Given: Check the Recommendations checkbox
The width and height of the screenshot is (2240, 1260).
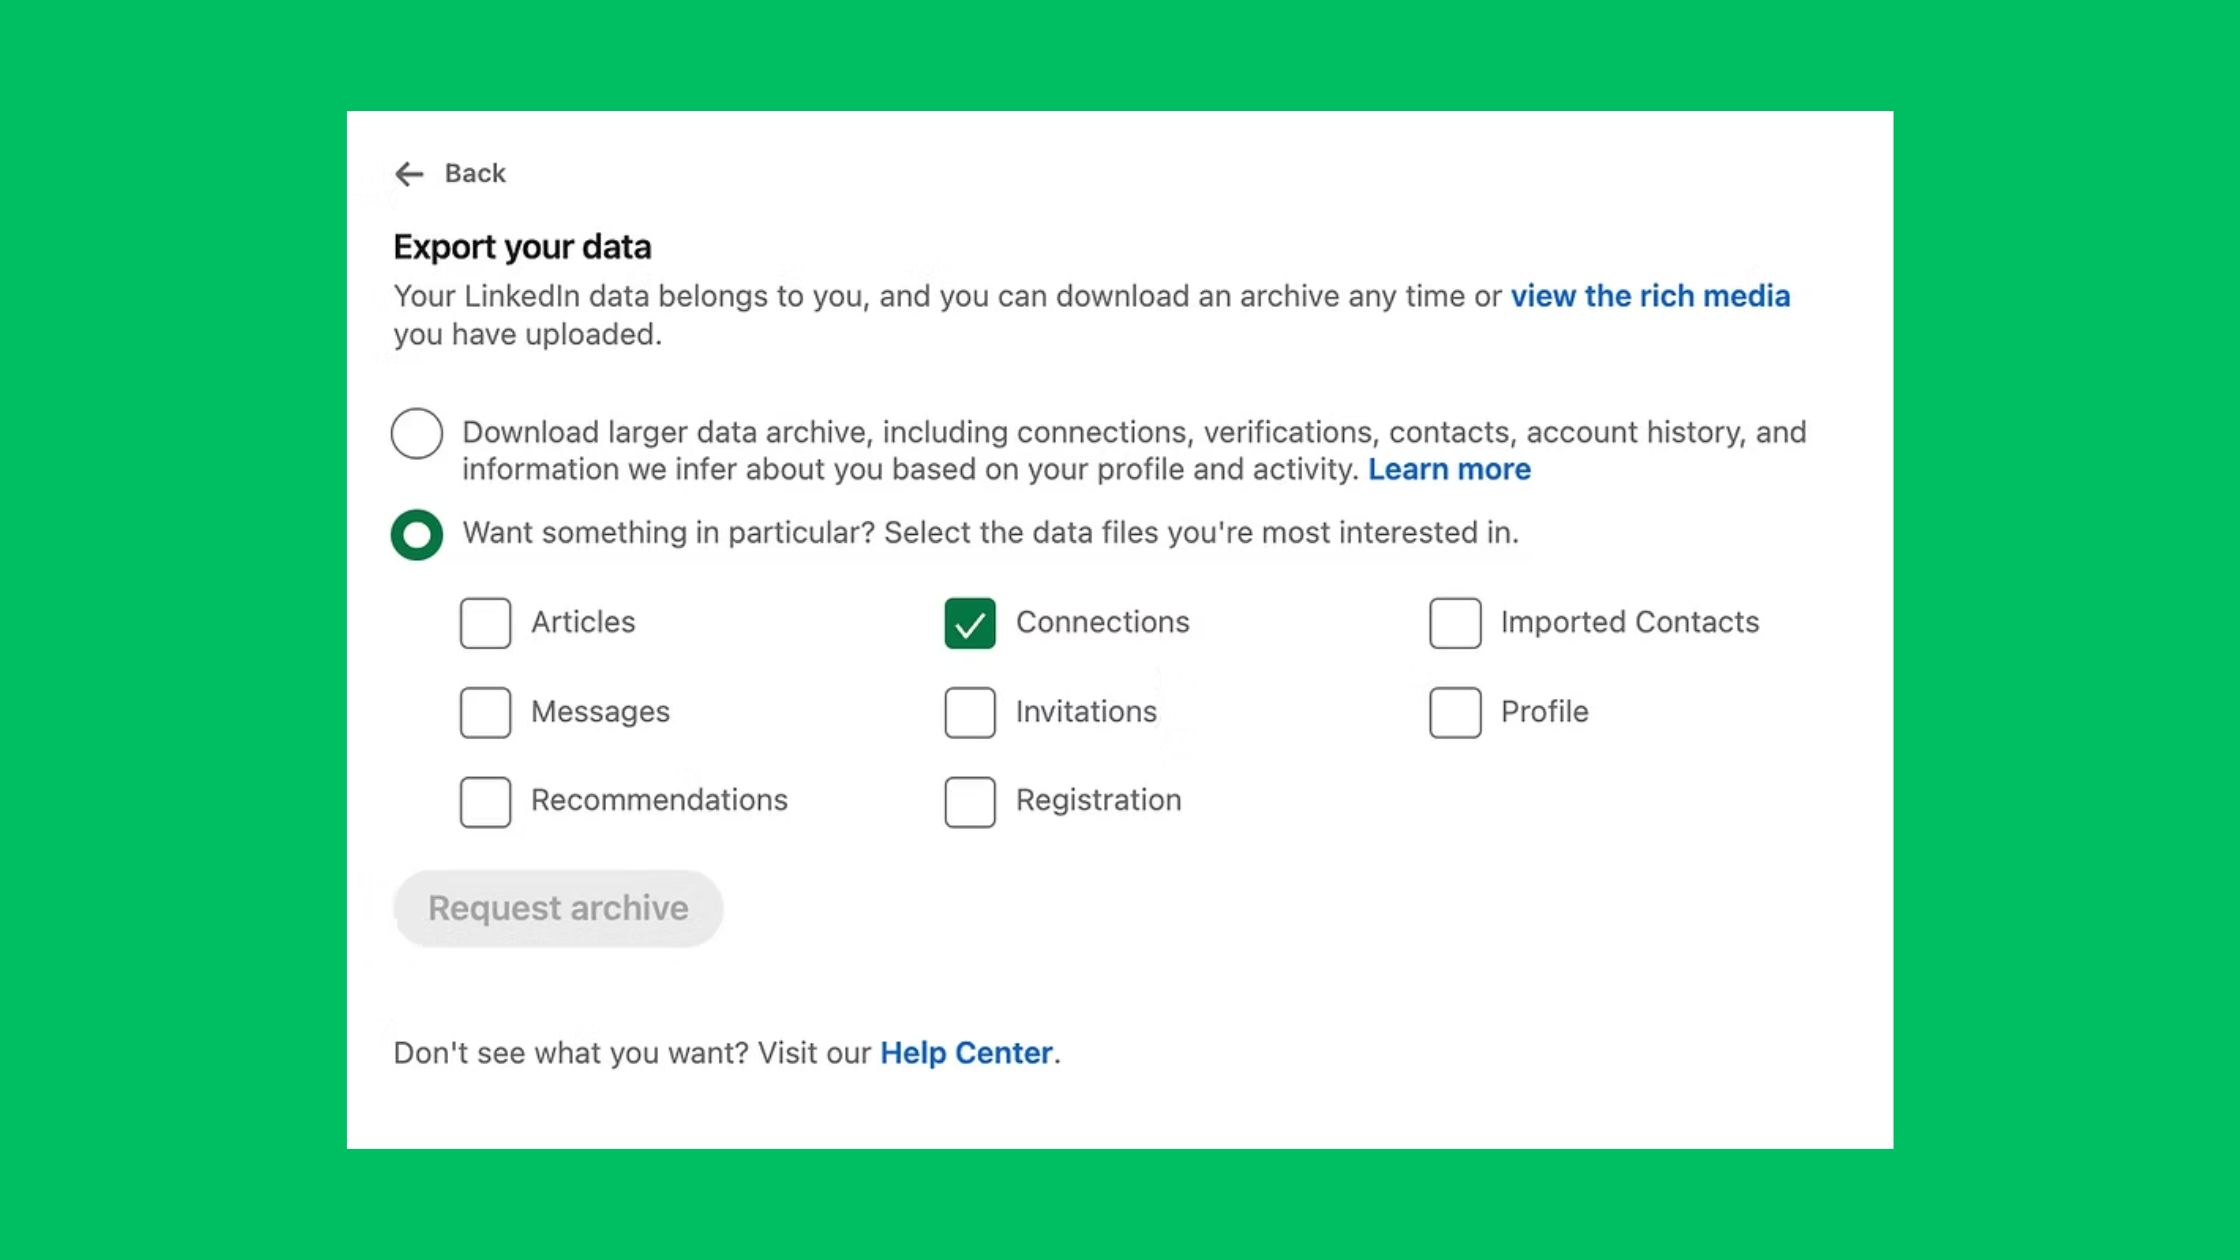Looking at the screenshot, I should 485,801.
